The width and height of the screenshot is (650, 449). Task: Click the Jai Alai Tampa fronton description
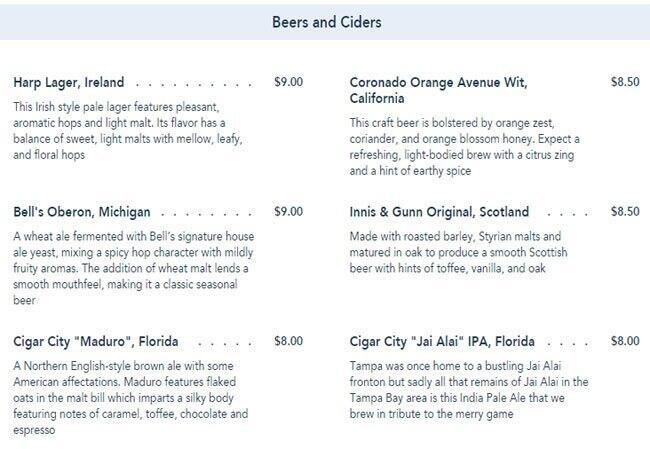pos(468,389)
